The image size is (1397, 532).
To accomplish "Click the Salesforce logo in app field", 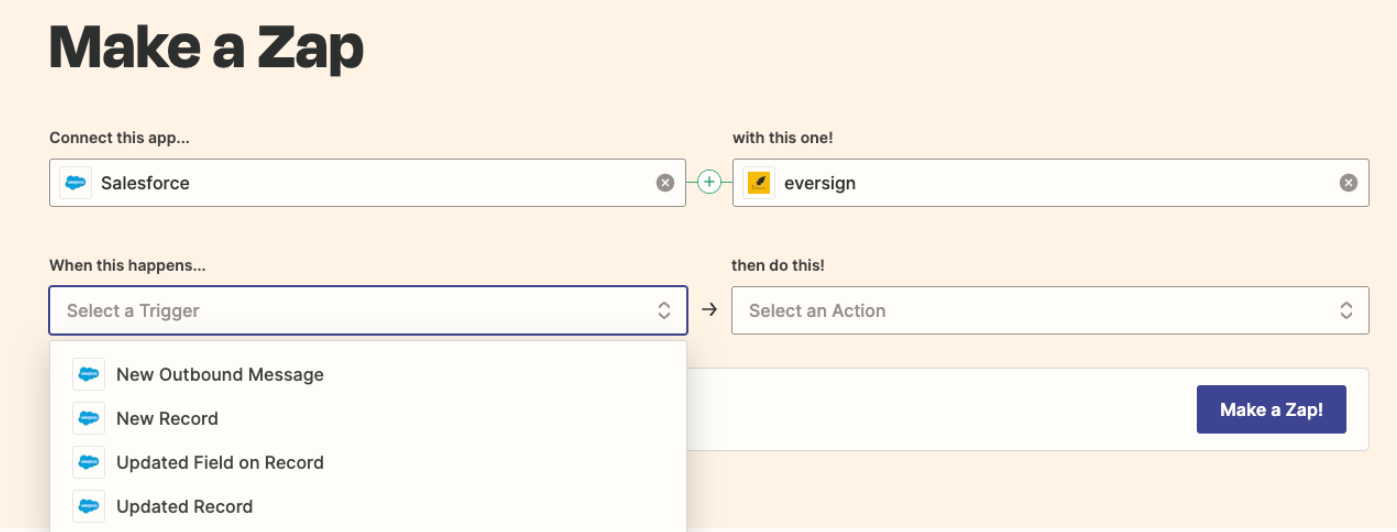I will [x=76, y=183].
